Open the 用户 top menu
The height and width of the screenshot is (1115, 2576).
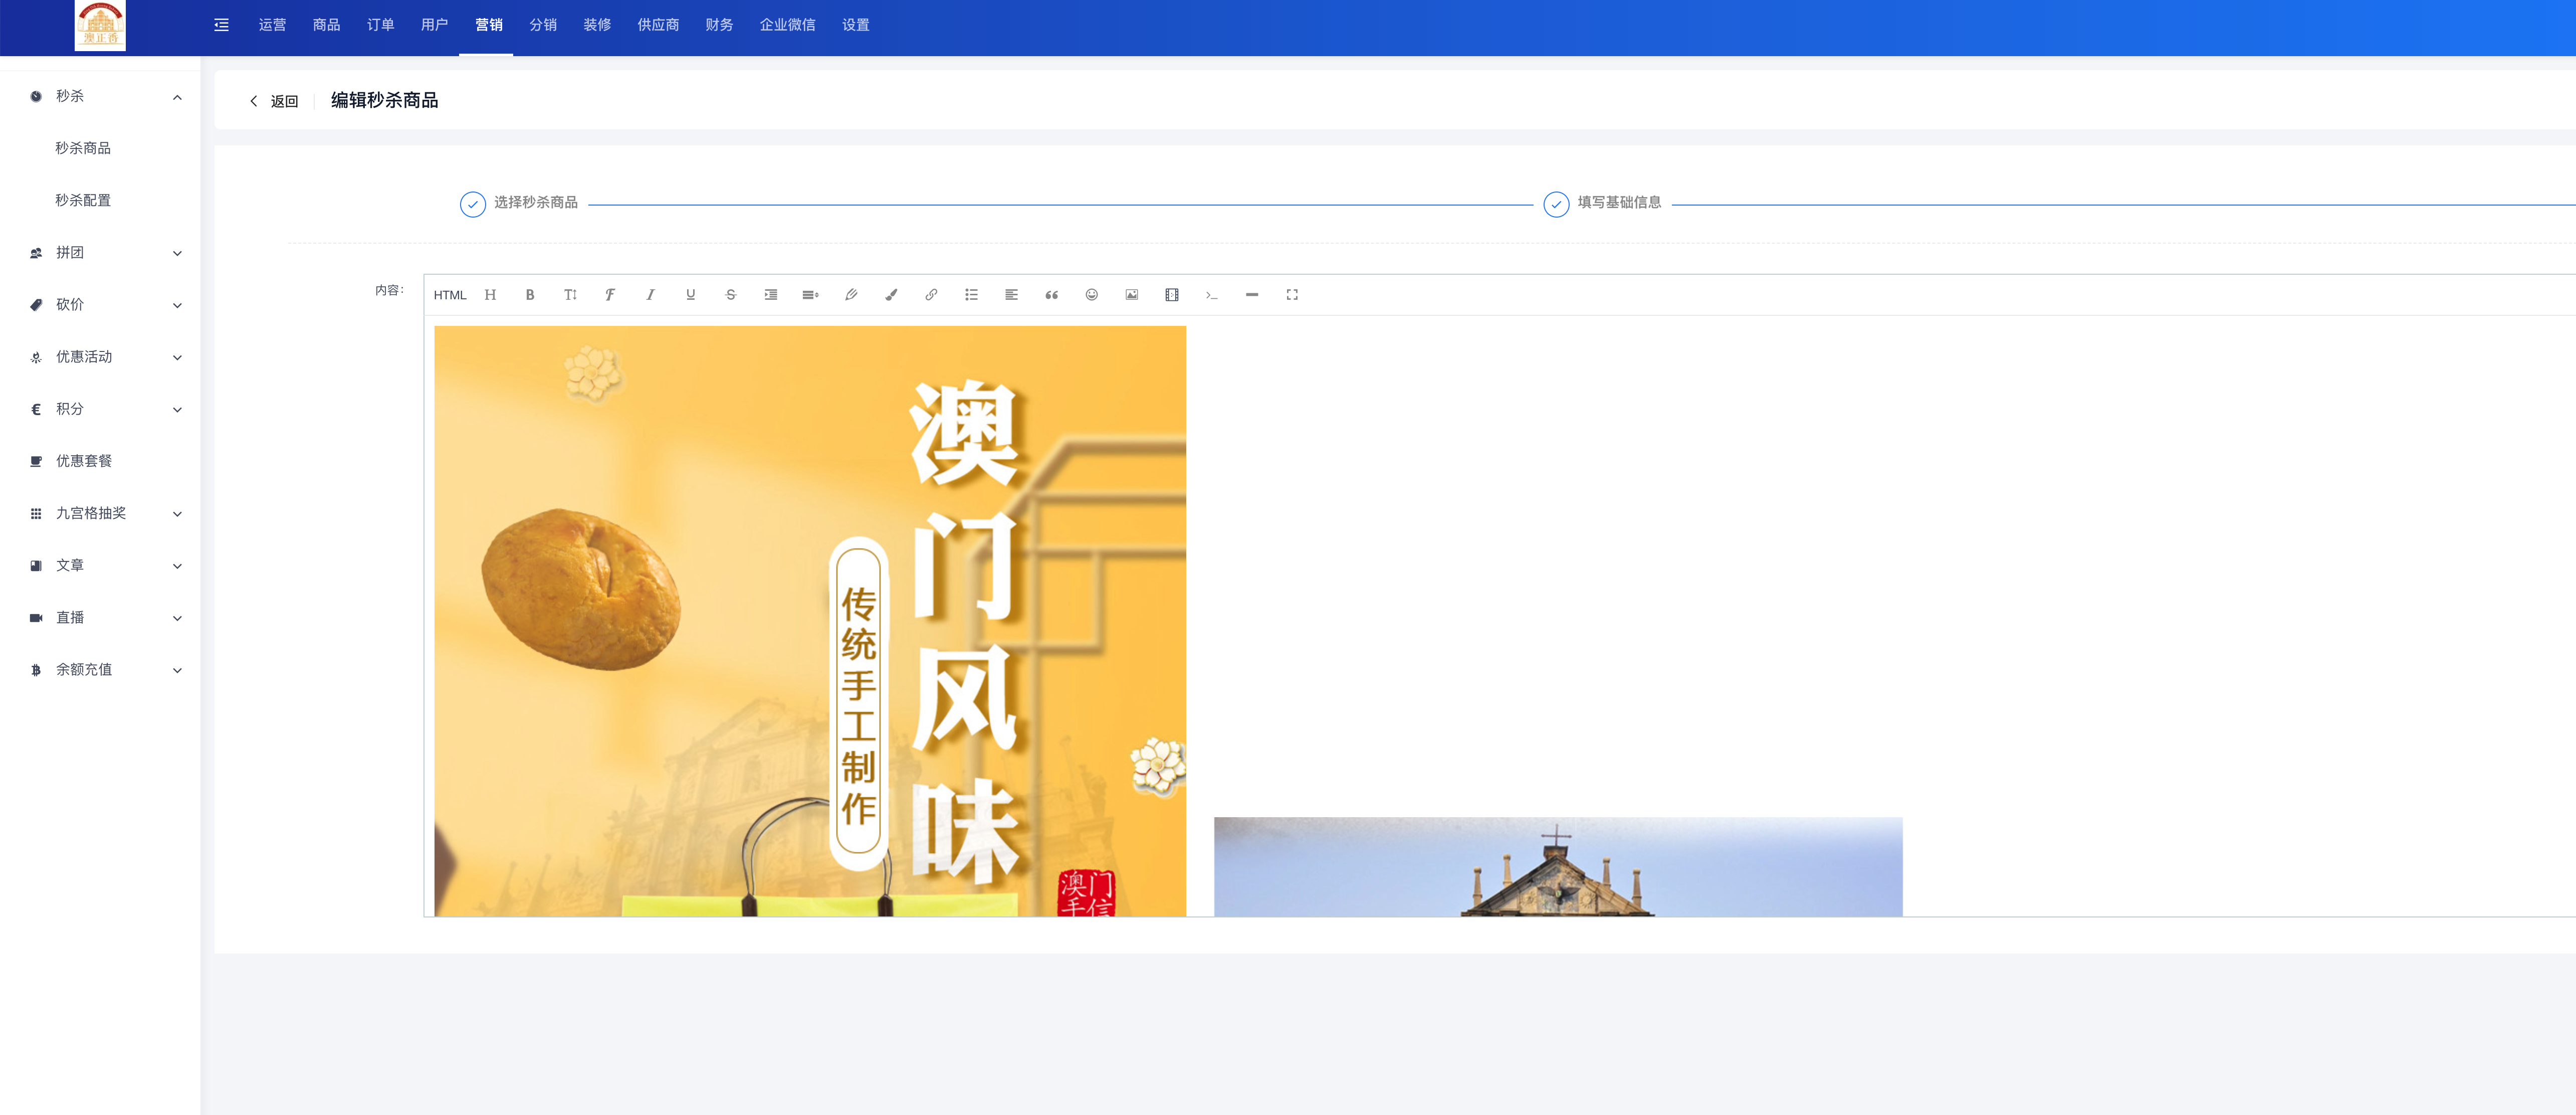434,25
